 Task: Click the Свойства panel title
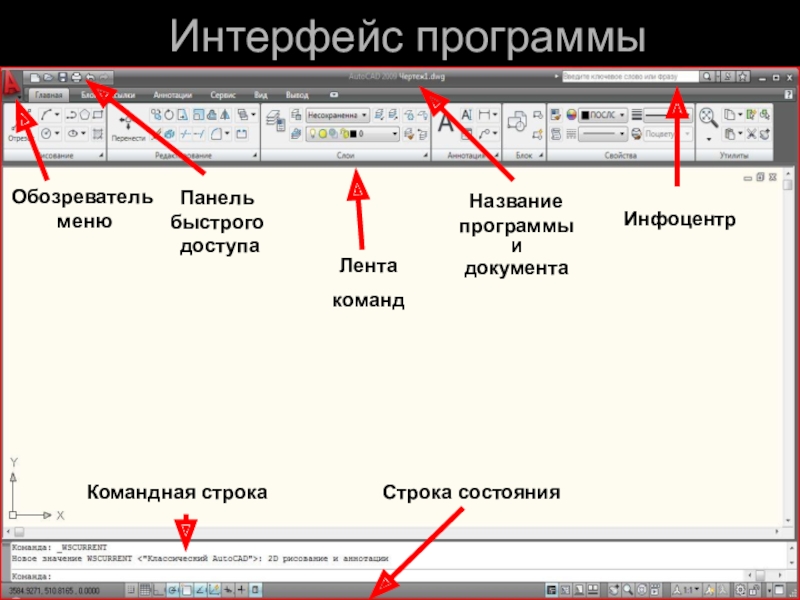click(620, 155)
